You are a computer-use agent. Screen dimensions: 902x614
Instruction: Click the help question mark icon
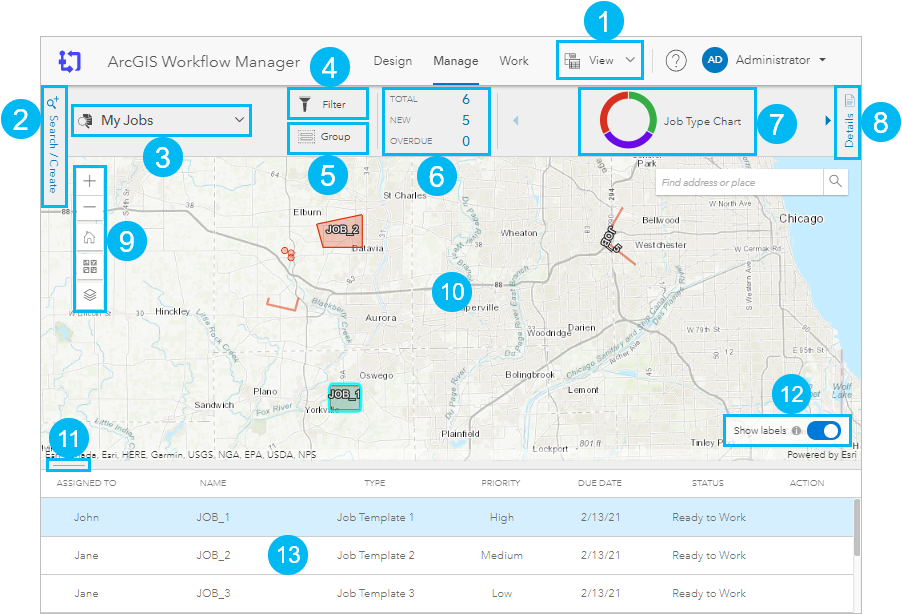click(676, 60)
